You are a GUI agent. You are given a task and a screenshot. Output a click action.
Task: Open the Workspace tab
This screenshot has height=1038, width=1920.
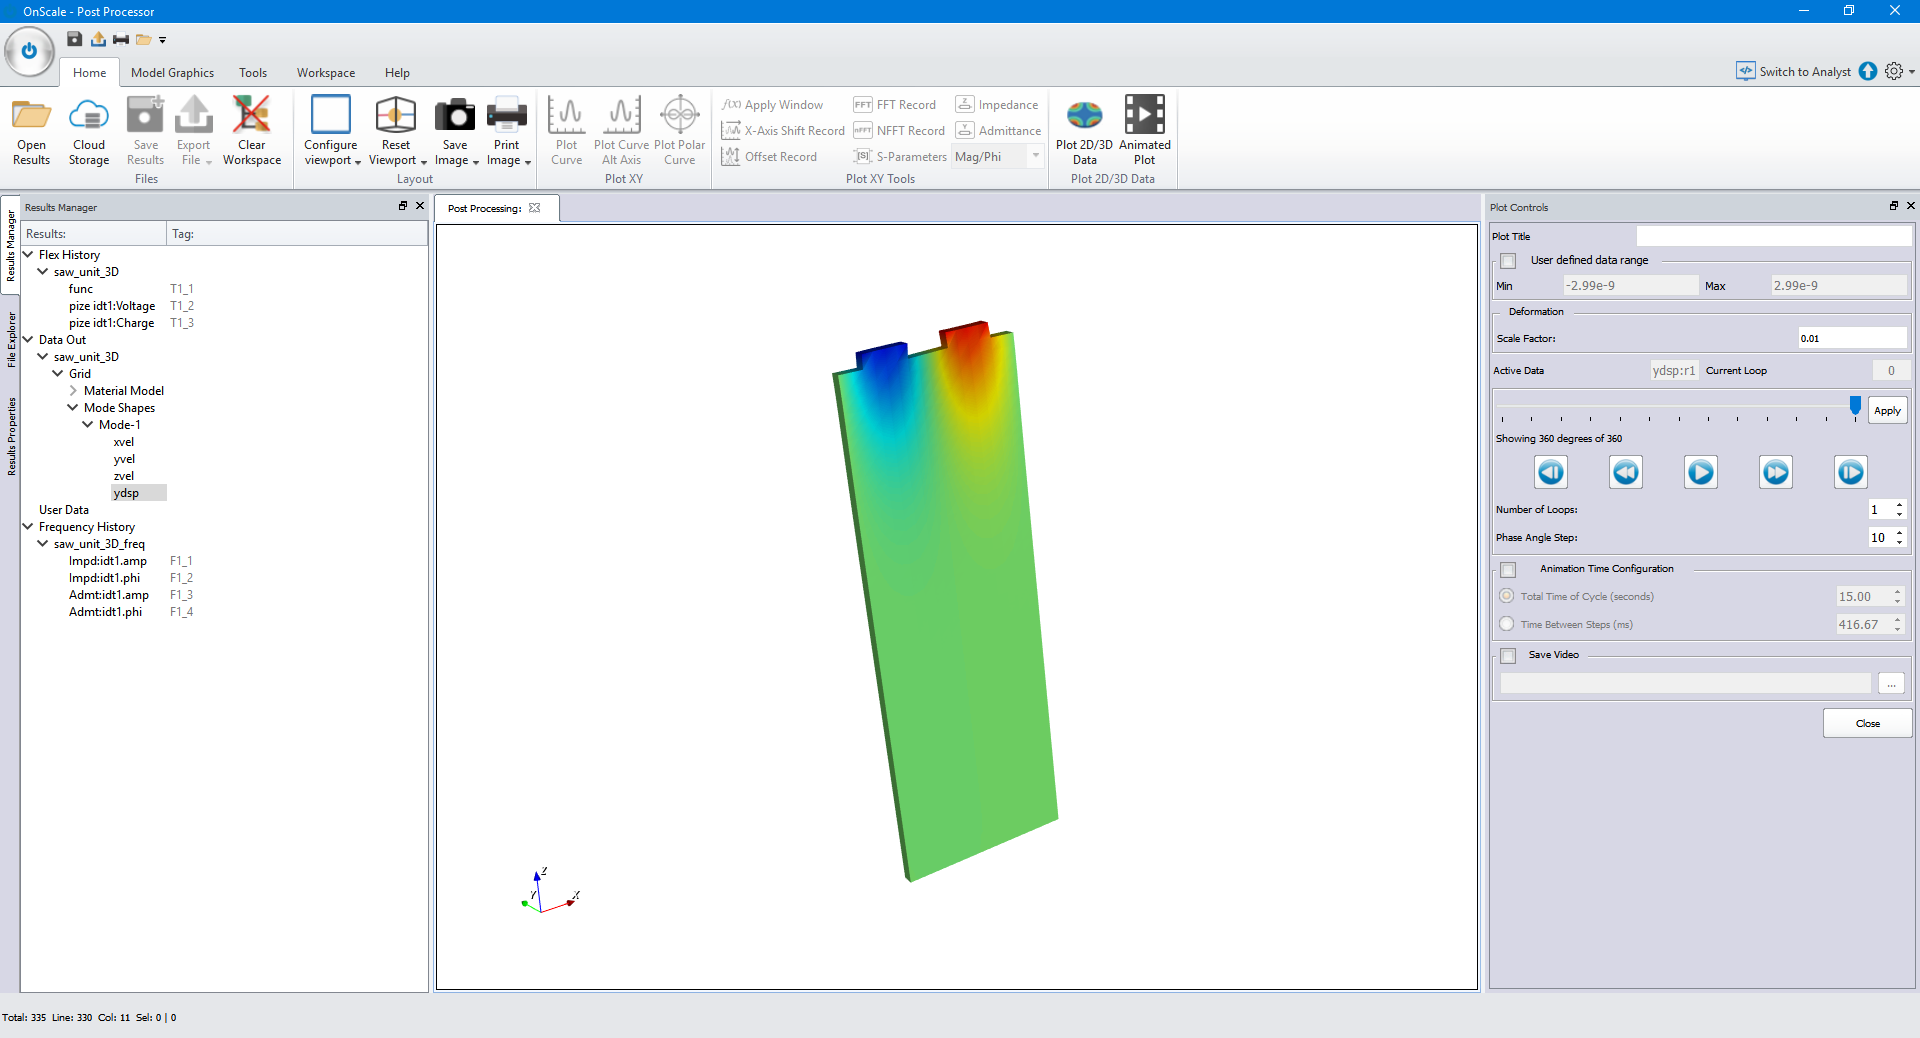point(326,72)
